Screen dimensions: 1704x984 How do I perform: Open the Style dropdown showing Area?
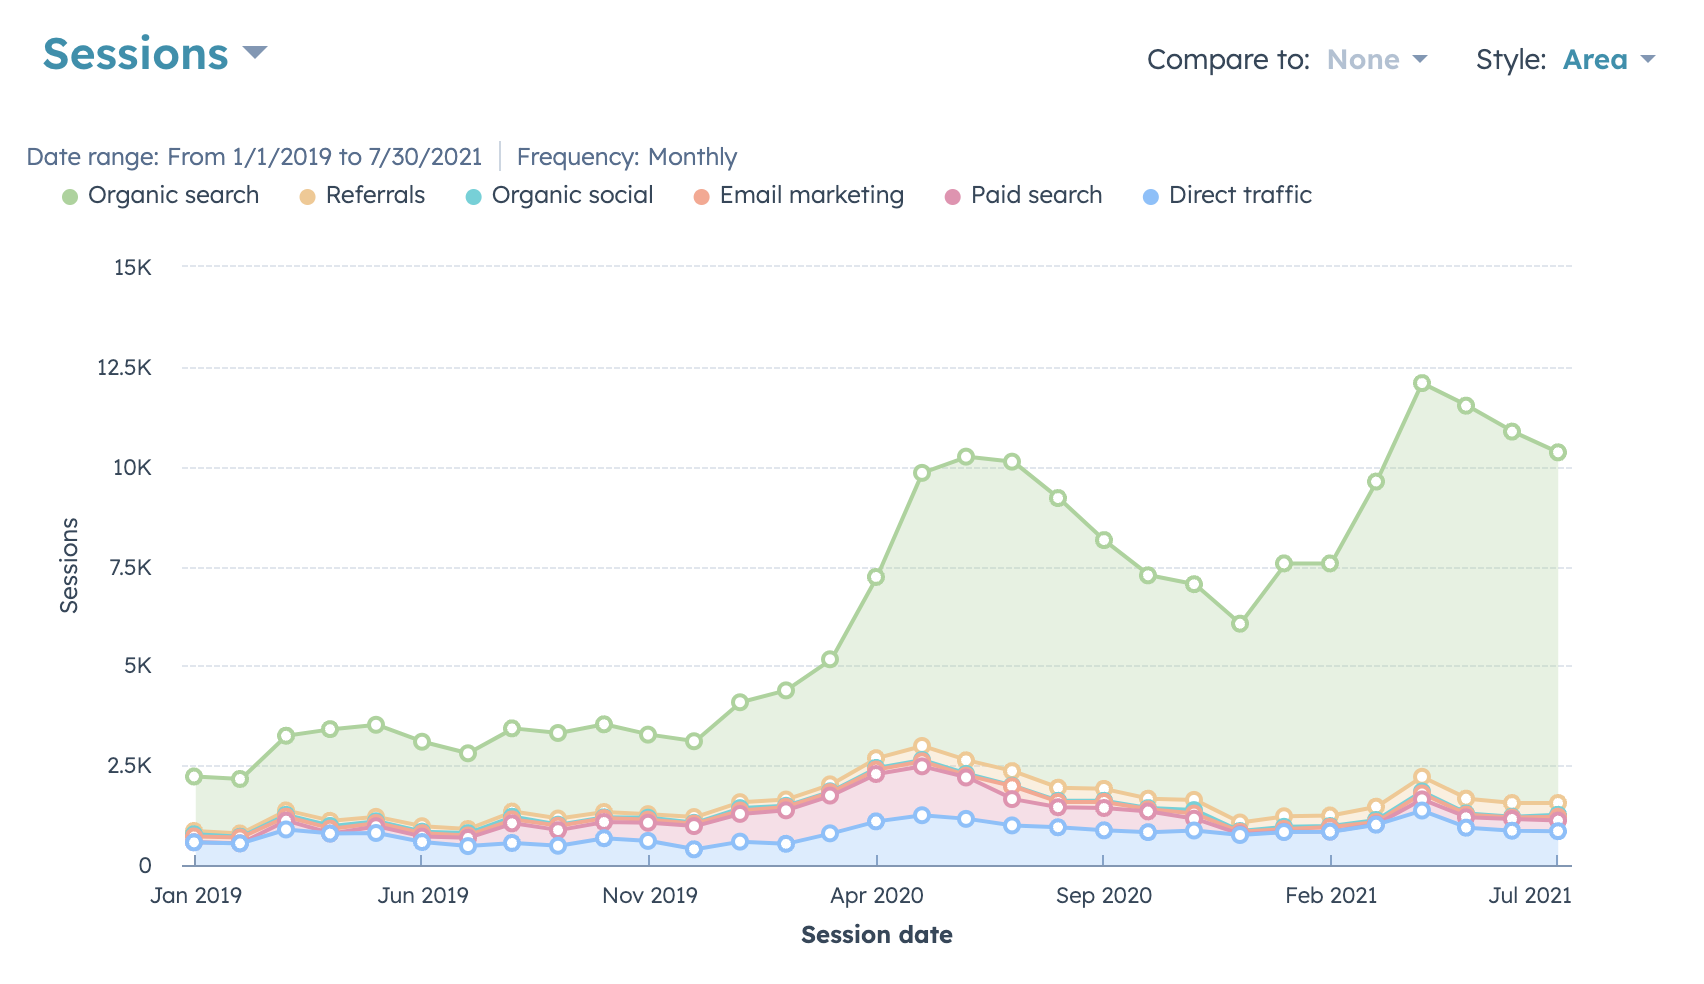1649,59
